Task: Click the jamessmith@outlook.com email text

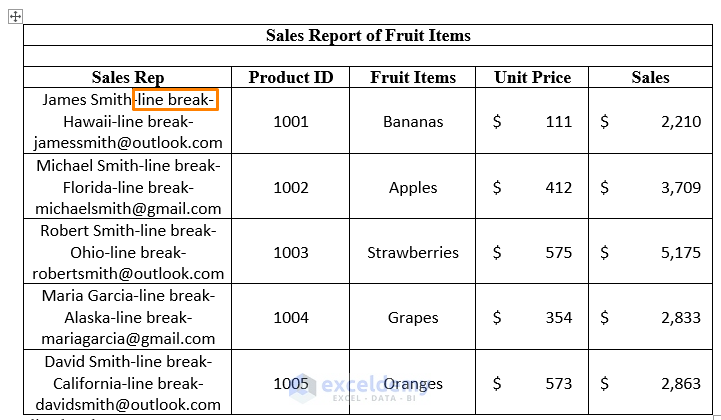Action: (x=128, y=143)
